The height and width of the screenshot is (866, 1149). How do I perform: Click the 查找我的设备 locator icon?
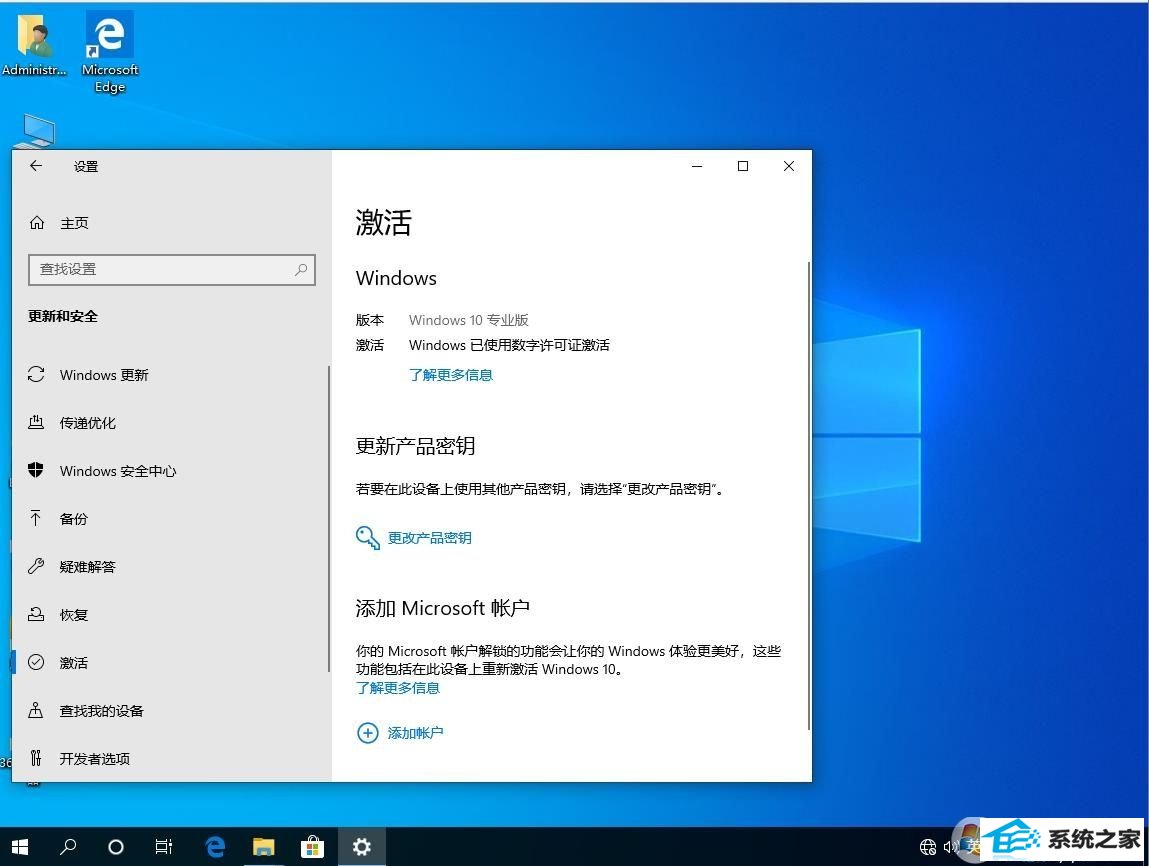35,710
